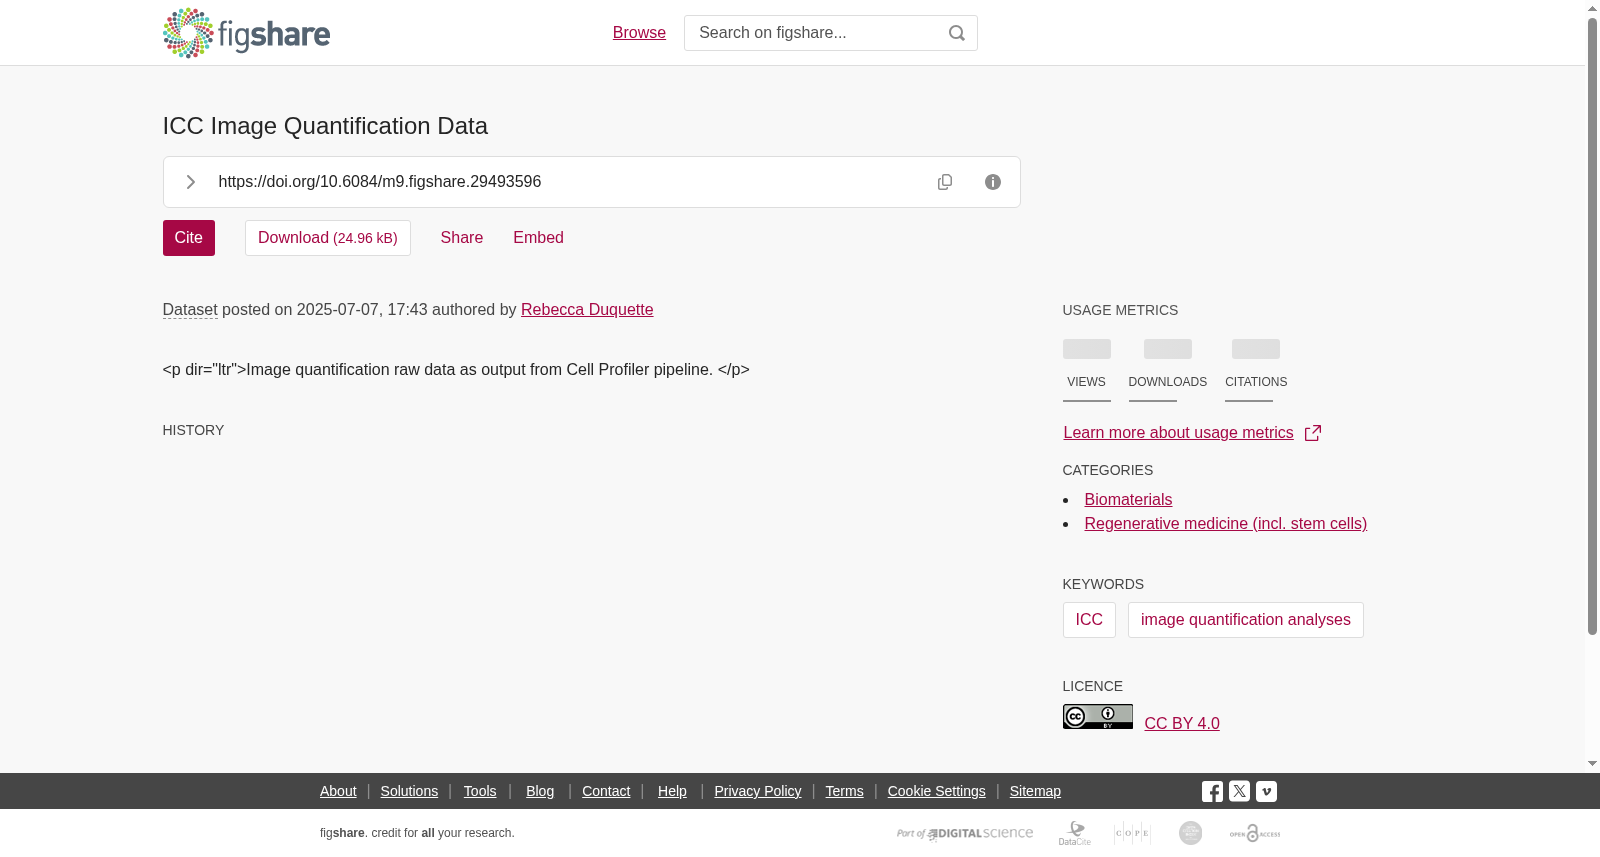Open the Share option
Image resolution: width=1600 pixels, height=857 pixels.
coord(462,238)
